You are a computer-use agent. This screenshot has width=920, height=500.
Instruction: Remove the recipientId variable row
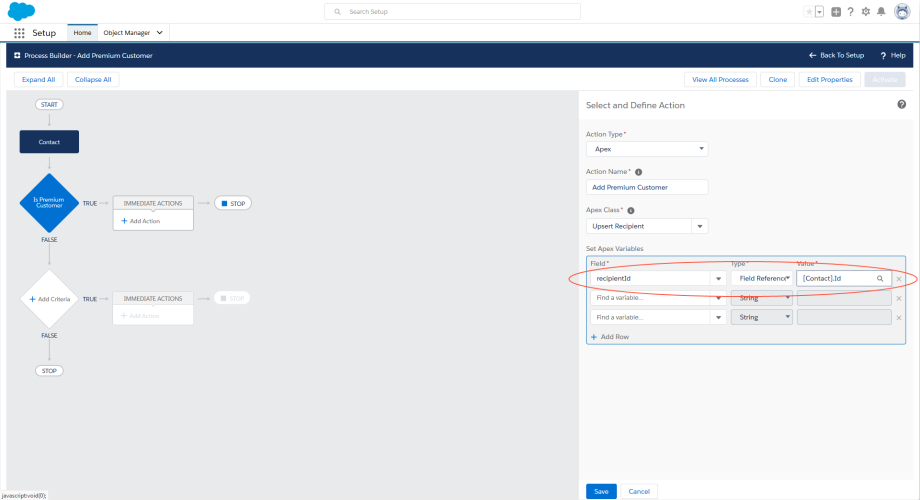[899, 279]
